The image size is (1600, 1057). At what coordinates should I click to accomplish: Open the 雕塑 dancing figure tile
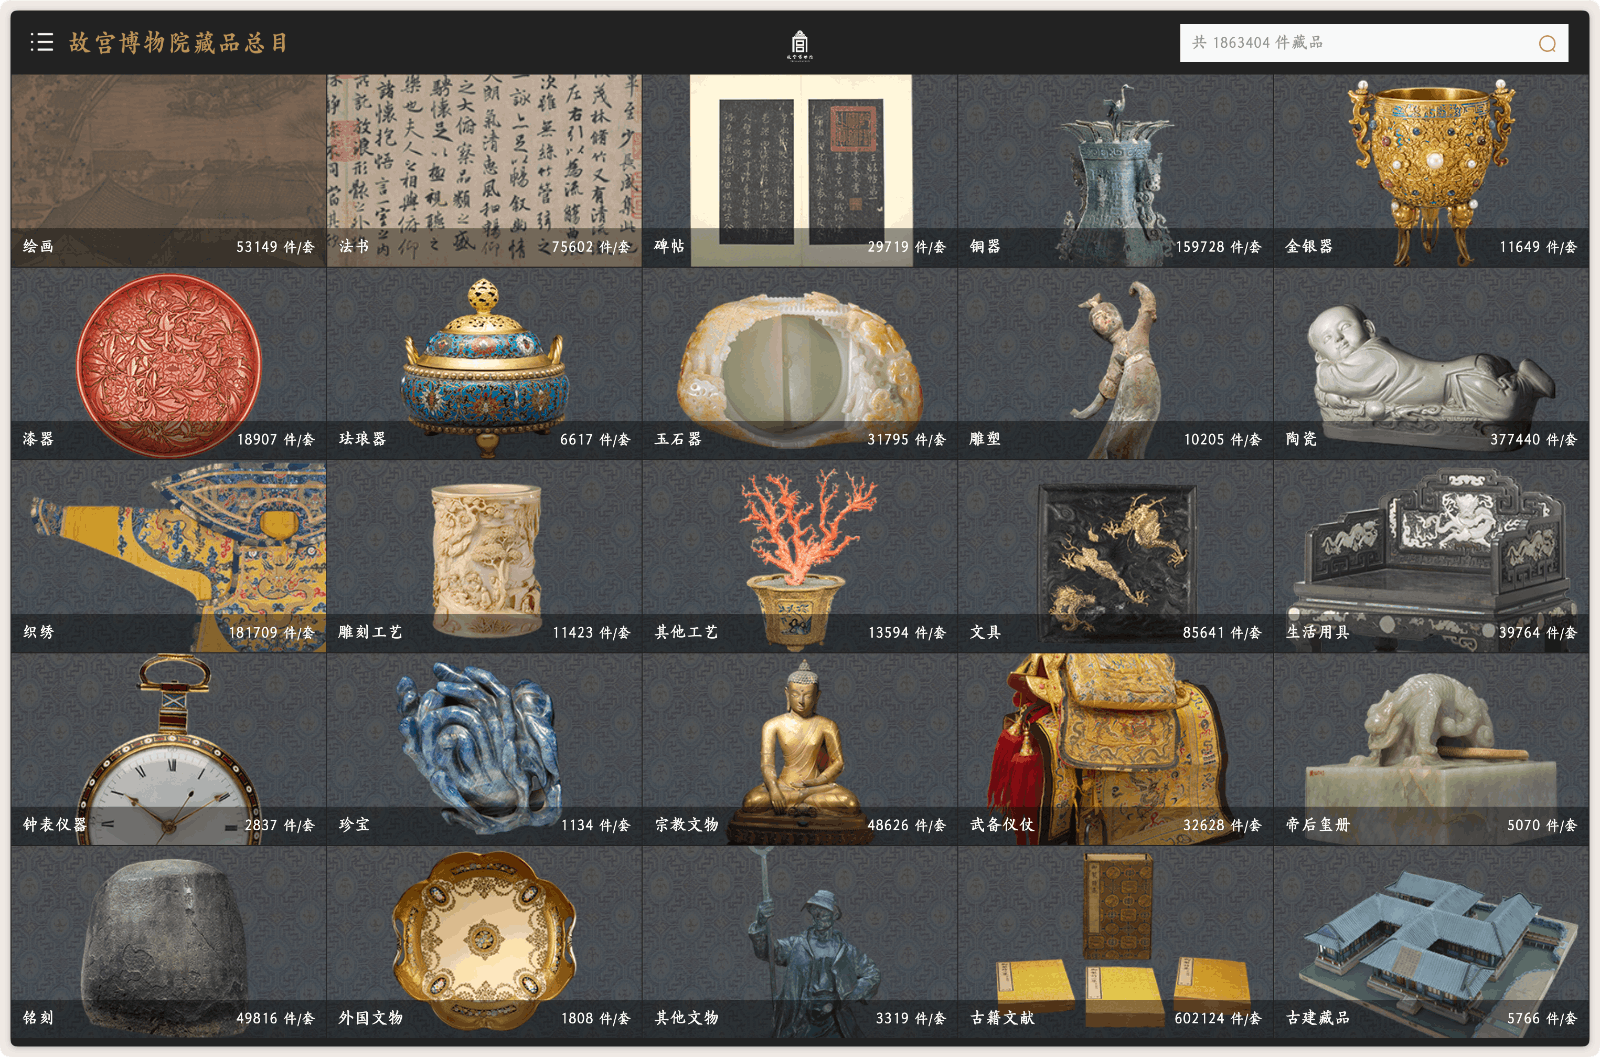click(1115, 364)
